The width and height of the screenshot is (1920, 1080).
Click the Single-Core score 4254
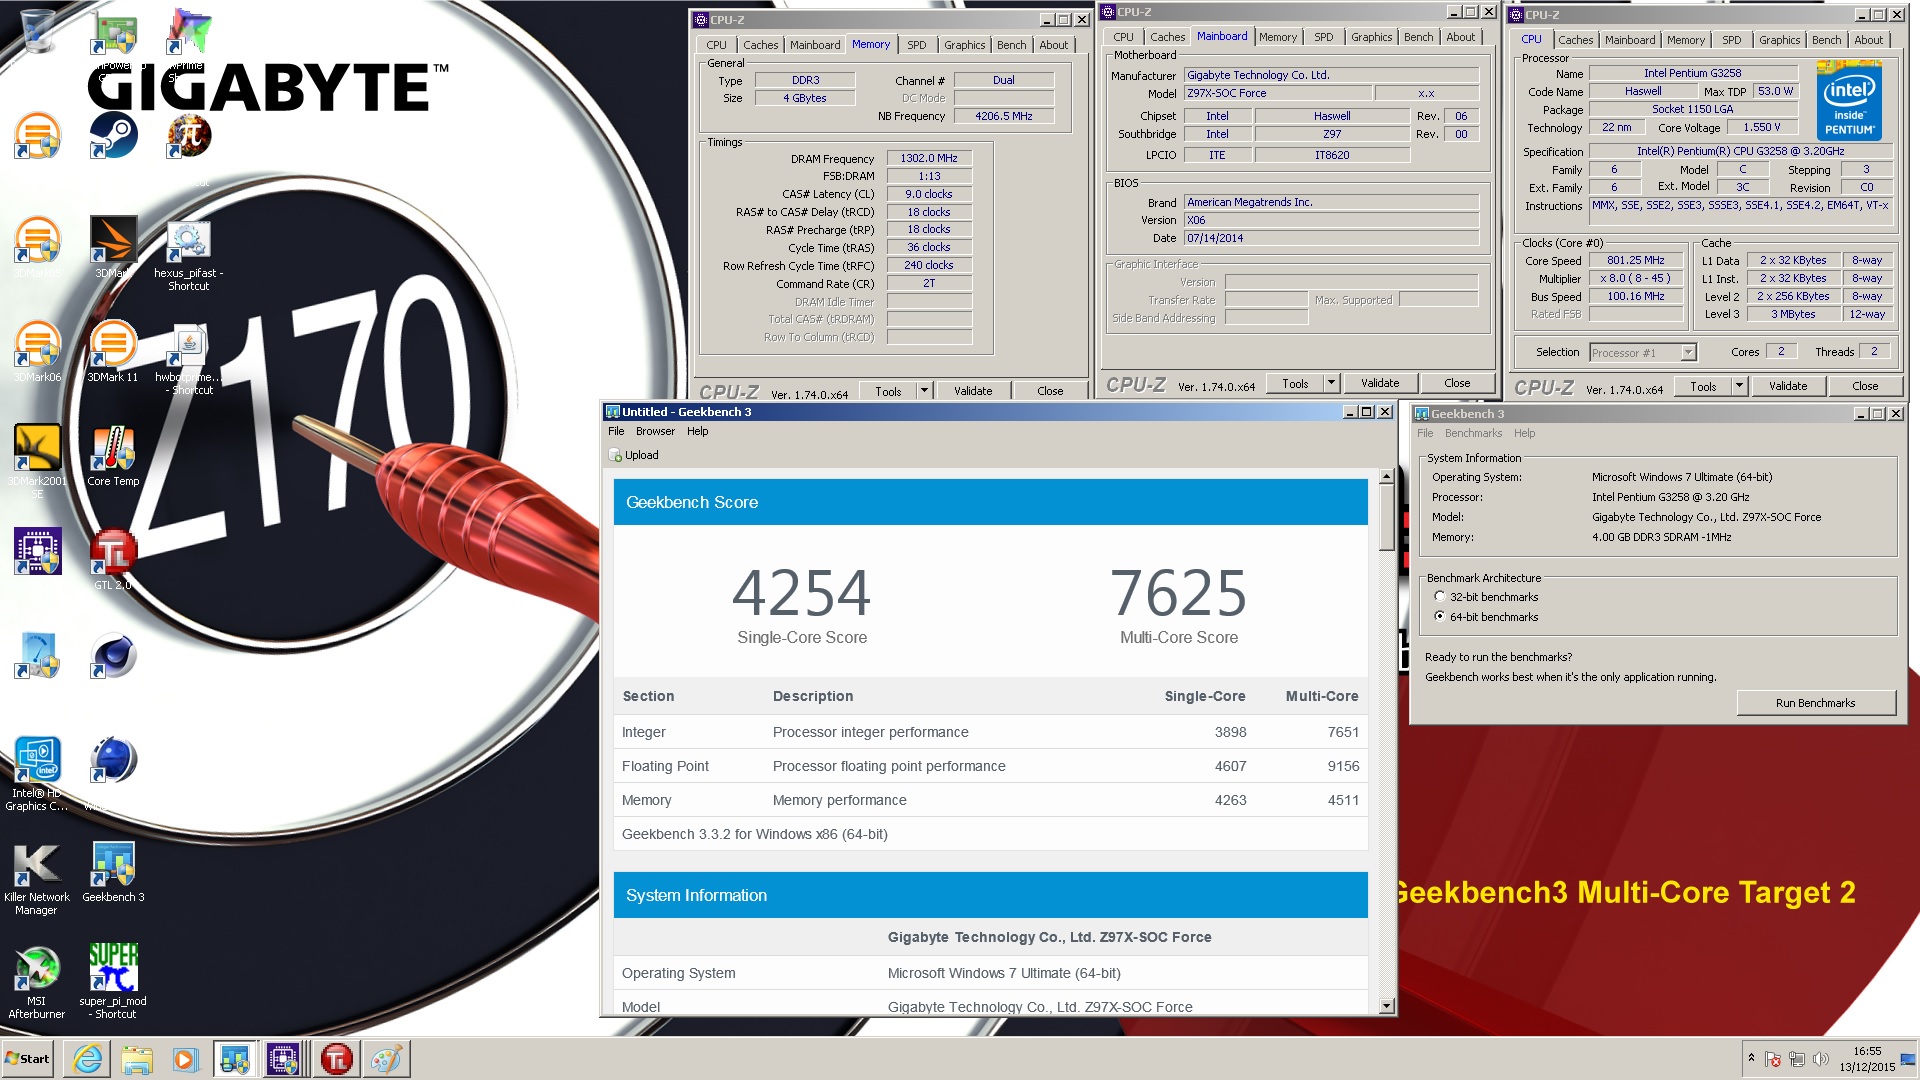coord(801,592)
